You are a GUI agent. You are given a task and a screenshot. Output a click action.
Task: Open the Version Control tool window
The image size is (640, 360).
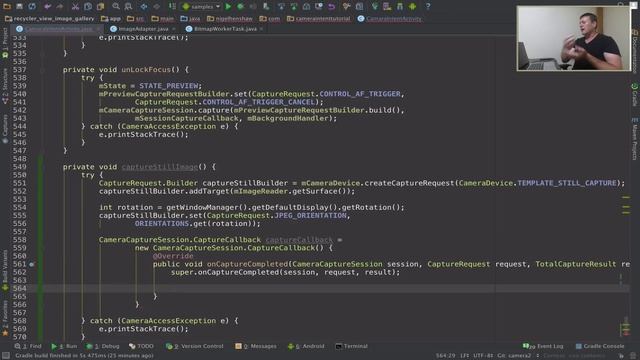pos(195,346)
